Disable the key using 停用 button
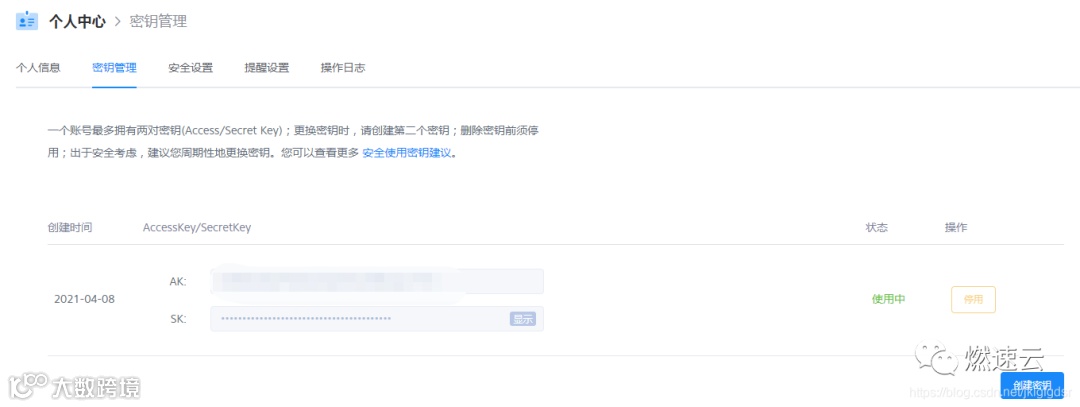Viewport: 1080px width, 407px height. (x=973, y=300)
